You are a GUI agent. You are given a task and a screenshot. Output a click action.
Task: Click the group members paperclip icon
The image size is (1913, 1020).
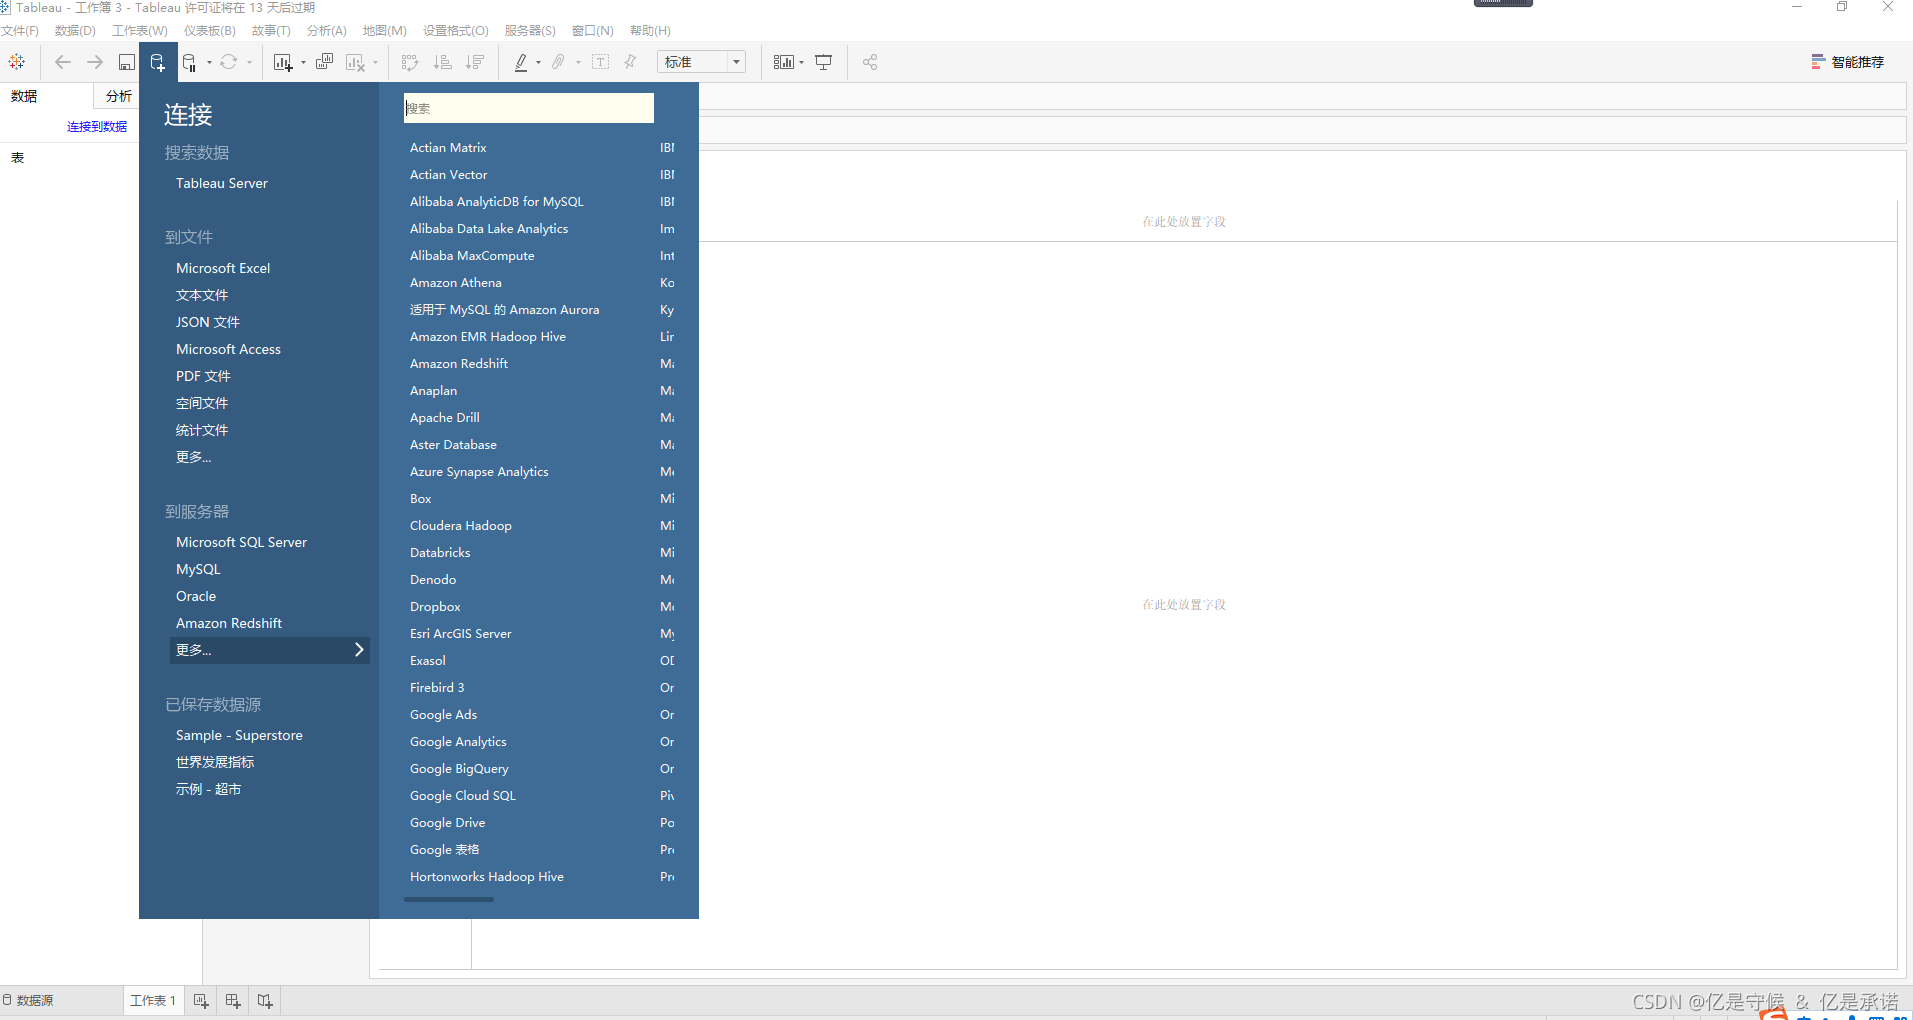(x=559, y=62)
